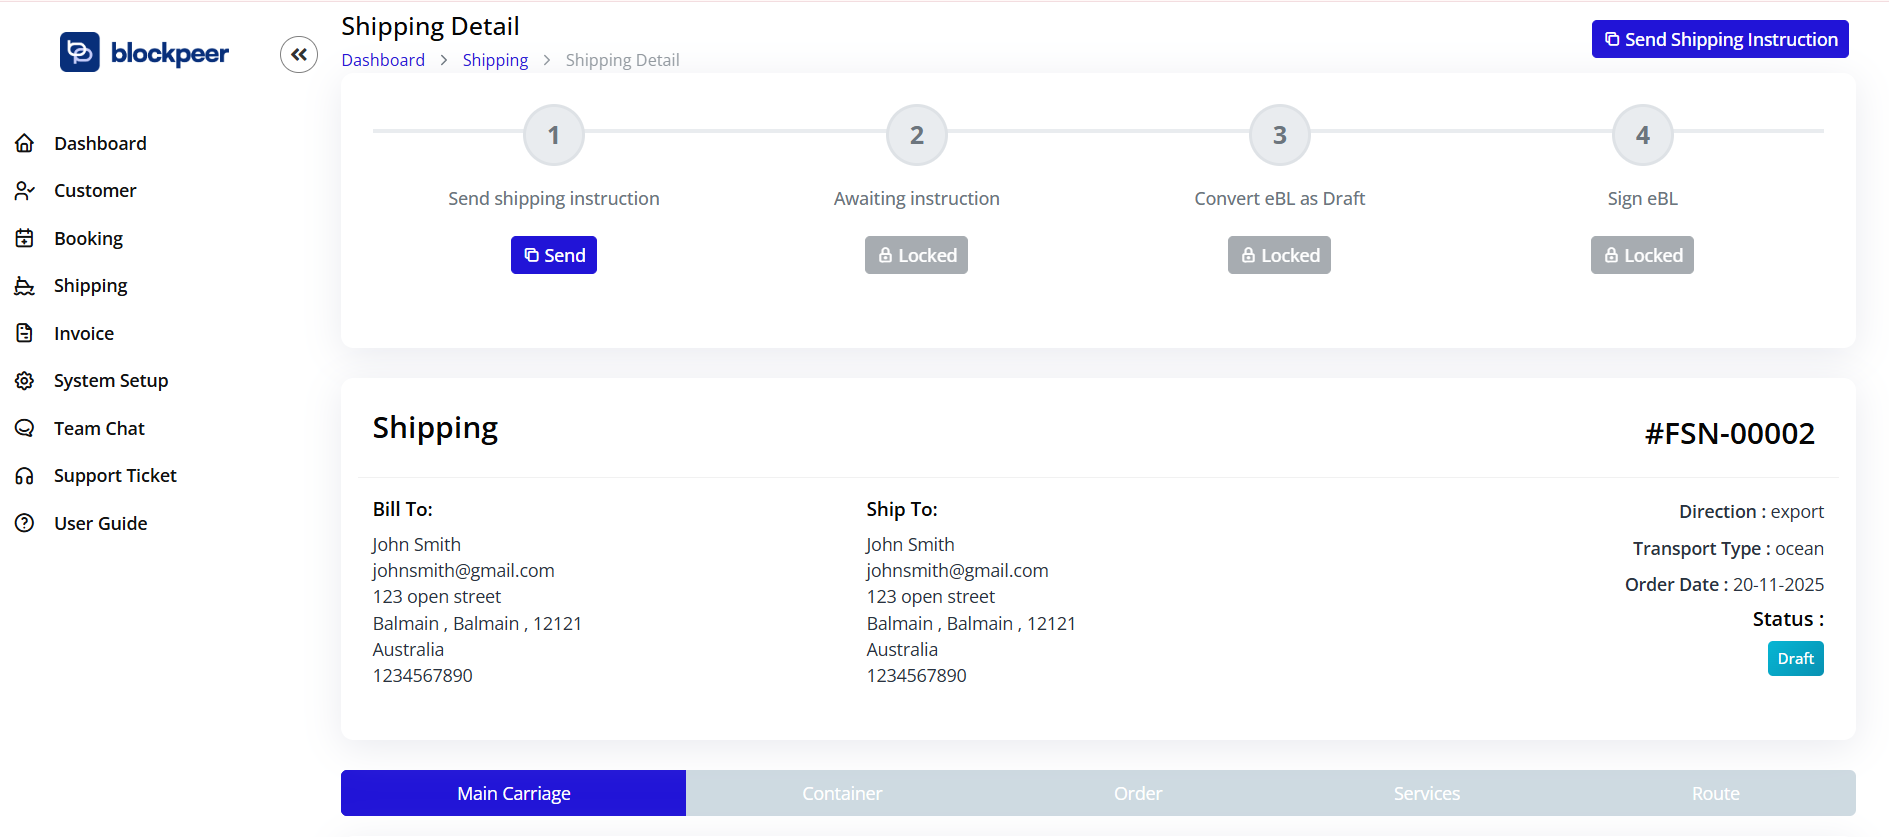This screenshot has height=837, width=1889.
Task: Click the Dashboard home icon in sidebar
Action: tap(25, 143)
